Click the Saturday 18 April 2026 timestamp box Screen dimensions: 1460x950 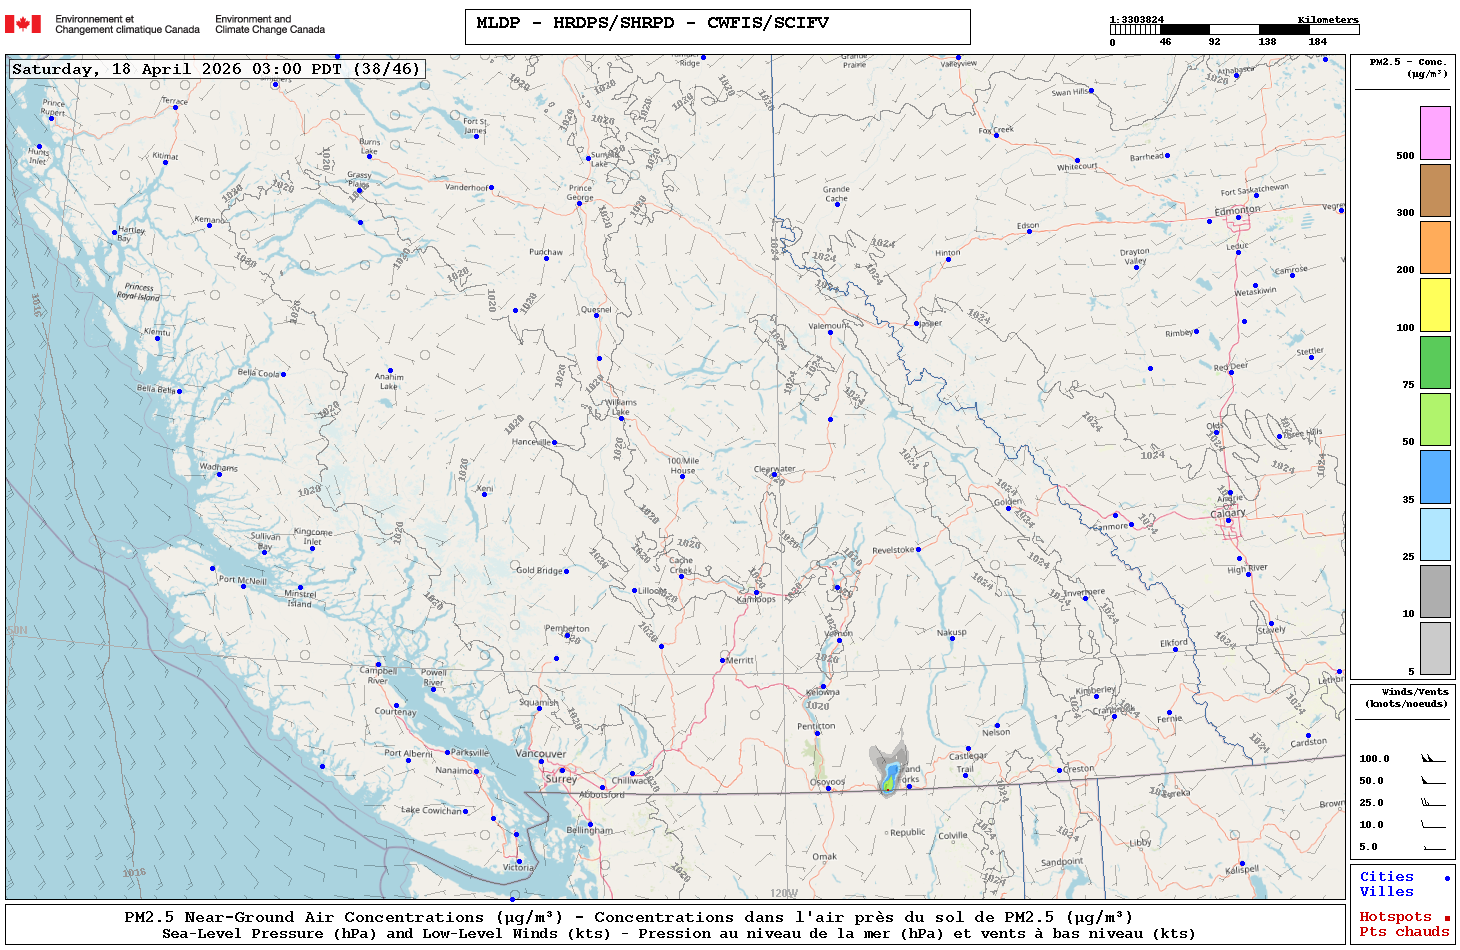point(217,69)
